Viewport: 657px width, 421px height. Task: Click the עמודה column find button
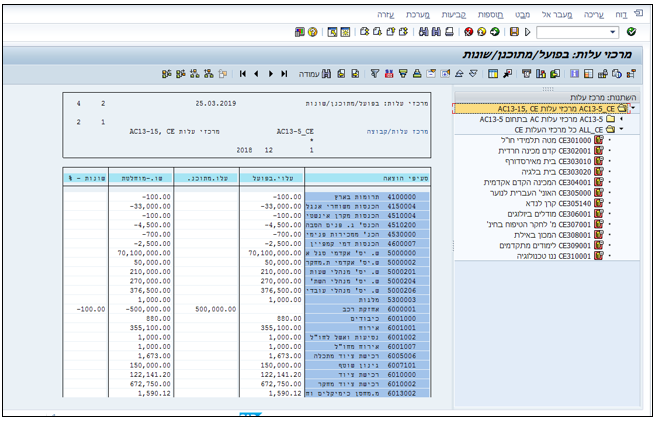(315, 74)
